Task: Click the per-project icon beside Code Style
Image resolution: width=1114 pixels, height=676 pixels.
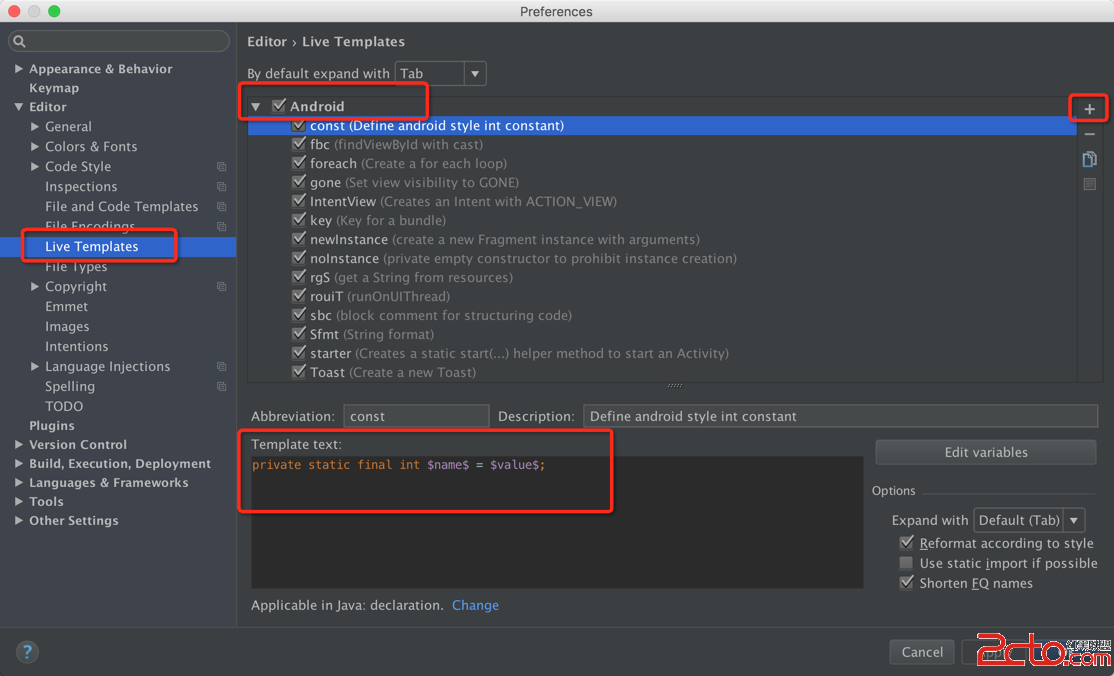Action: (221, 167)
